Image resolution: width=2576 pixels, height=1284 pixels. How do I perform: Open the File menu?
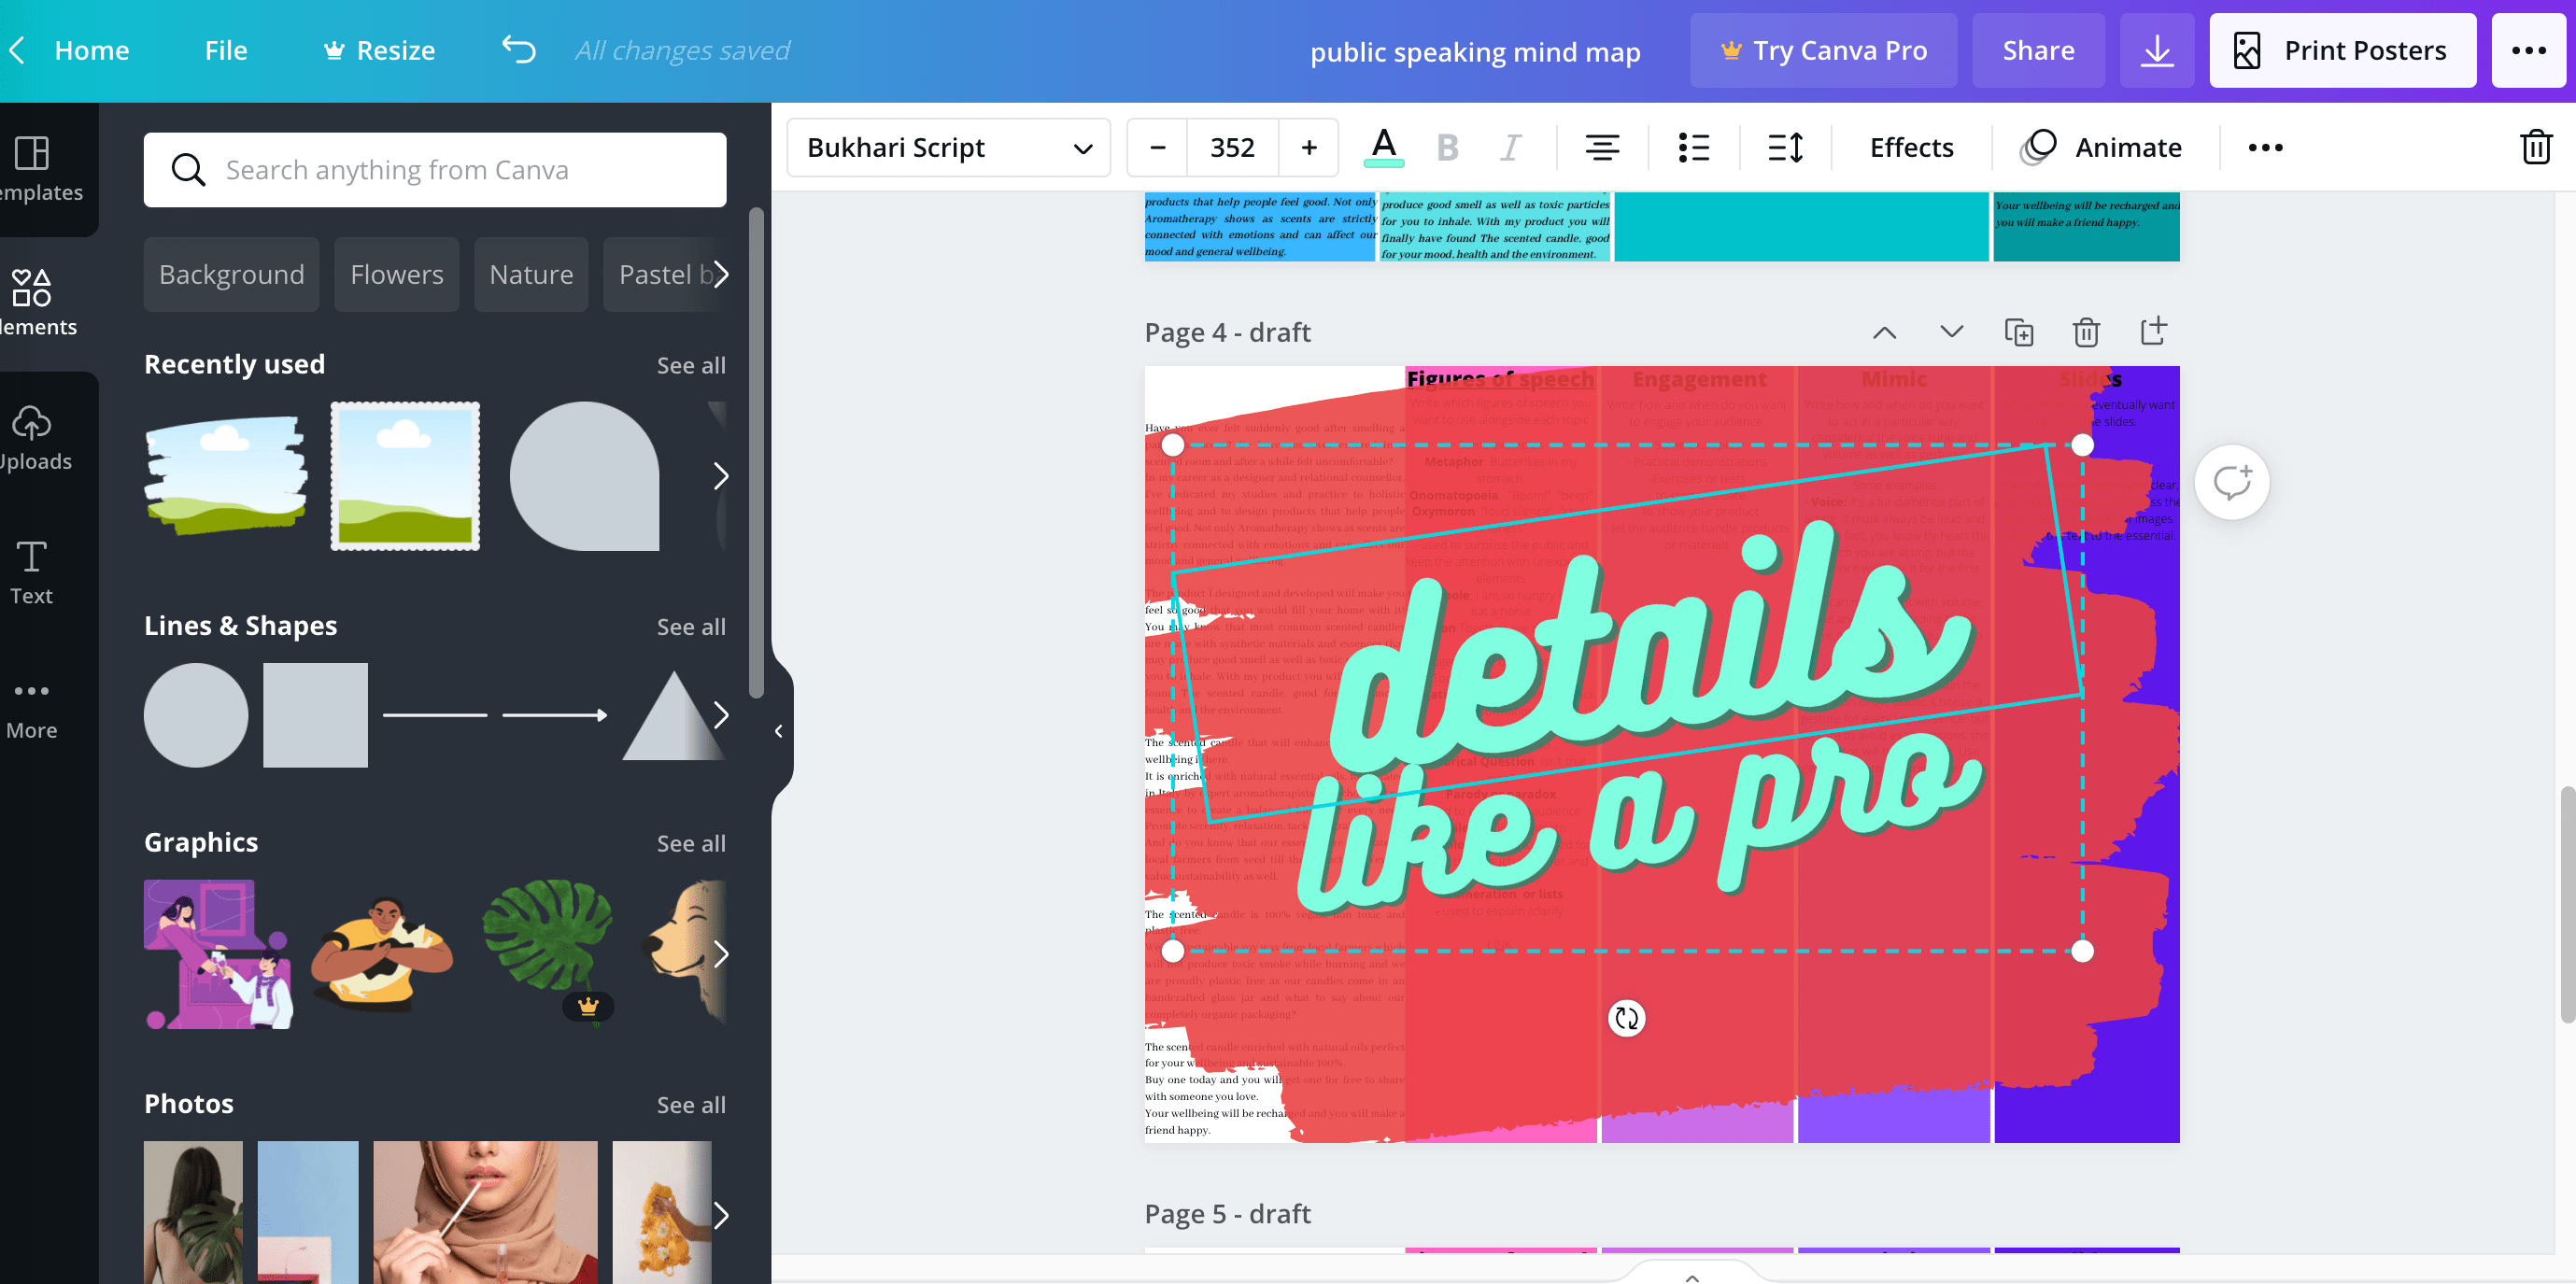point(225,49)
